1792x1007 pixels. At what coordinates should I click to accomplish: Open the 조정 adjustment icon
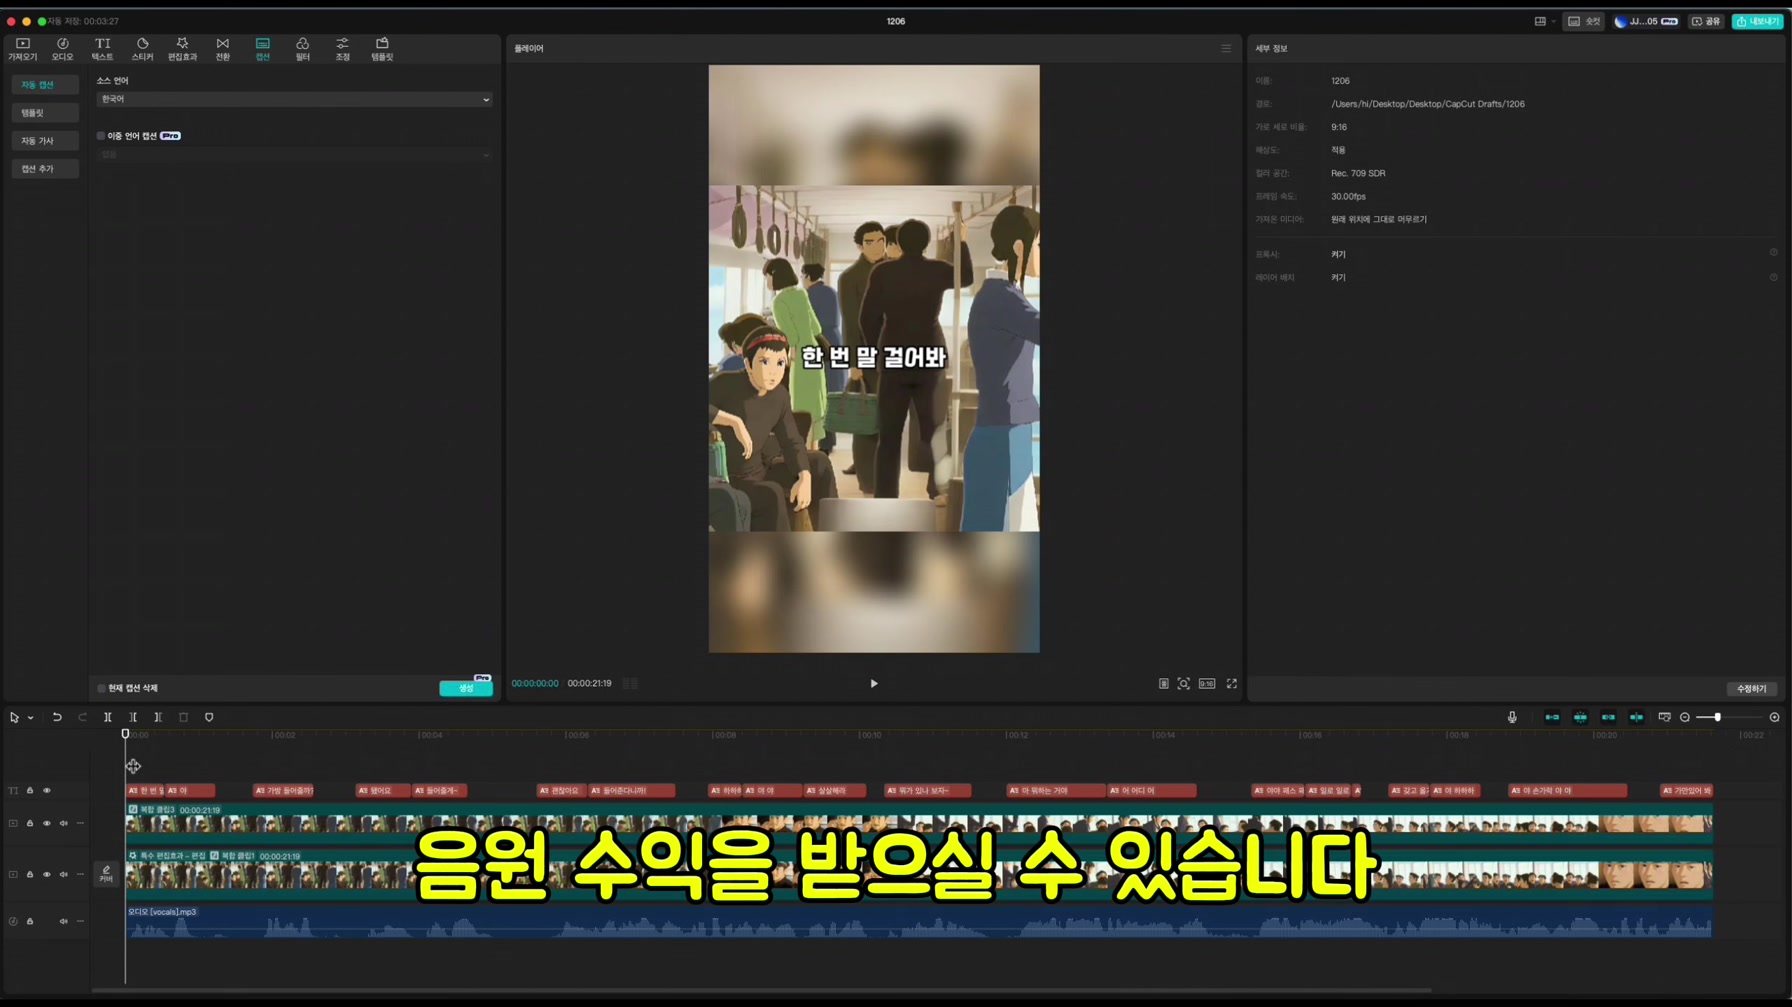point(342,49)
